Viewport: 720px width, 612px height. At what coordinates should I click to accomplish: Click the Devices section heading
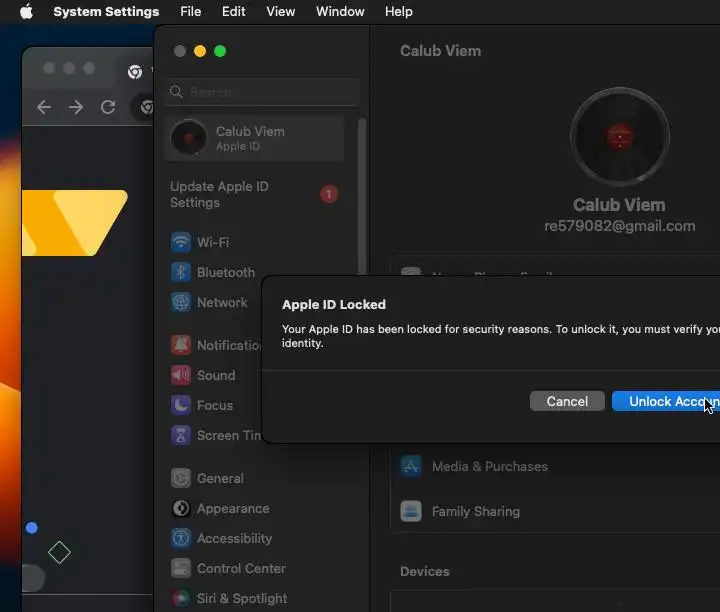425,572
